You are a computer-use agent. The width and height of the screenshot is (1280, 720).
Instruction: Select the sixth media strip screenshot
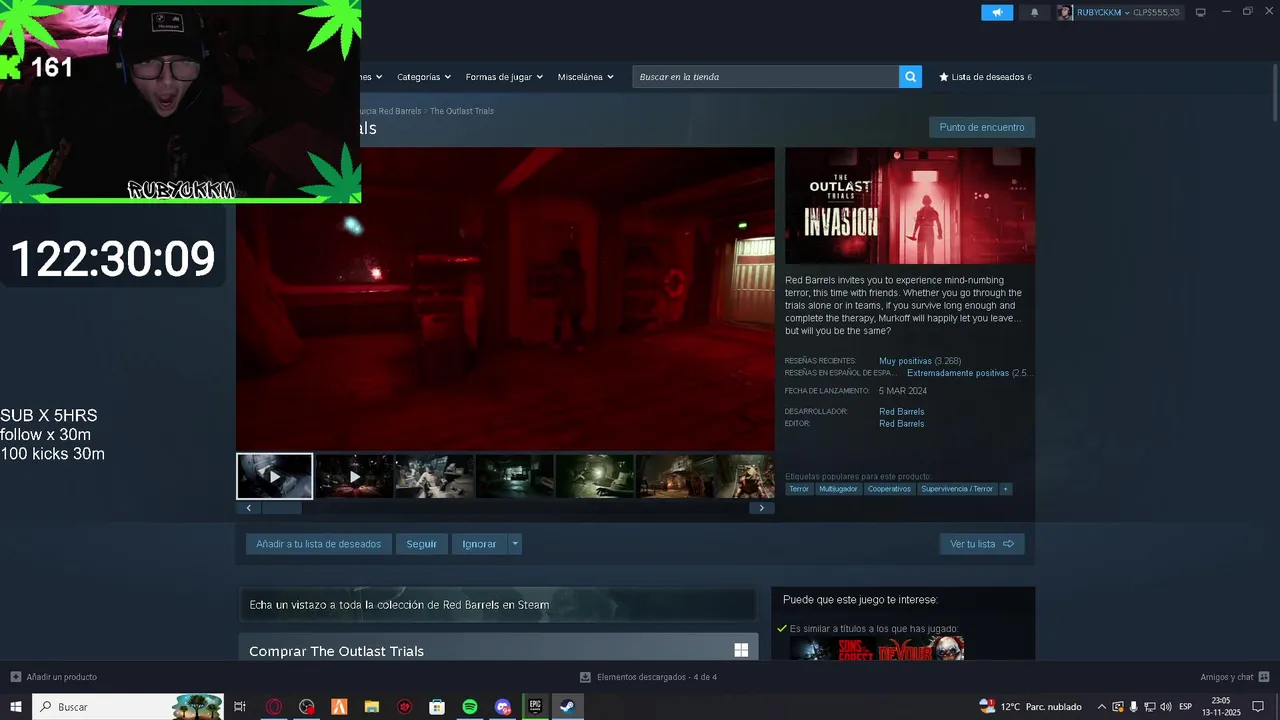tap(674, 476)
